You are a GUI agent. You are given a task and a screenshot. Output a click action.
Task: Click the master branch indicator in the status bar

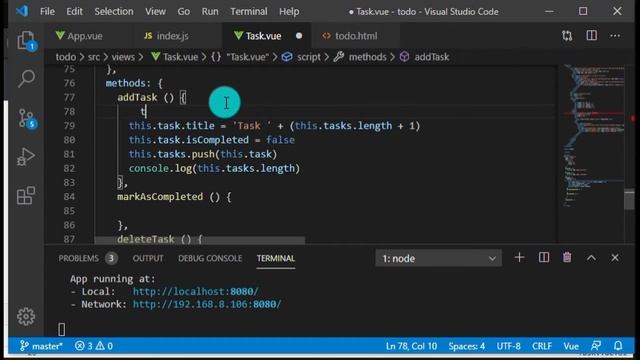coord(41,346)
